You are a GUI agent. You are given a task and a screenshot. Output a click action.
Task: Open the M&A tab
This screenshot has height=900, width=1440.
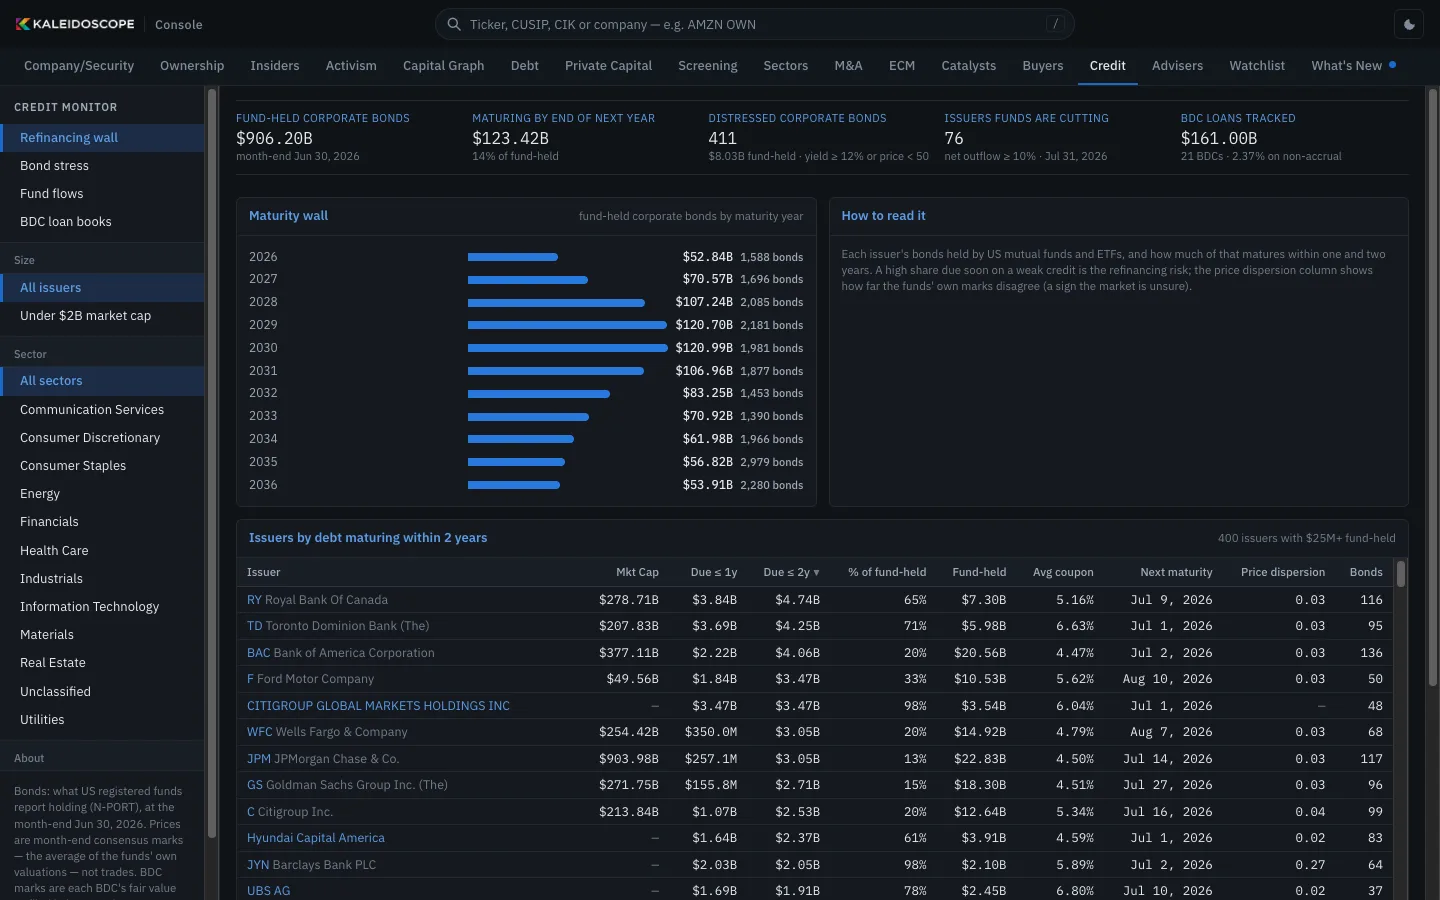pos(848,66)
